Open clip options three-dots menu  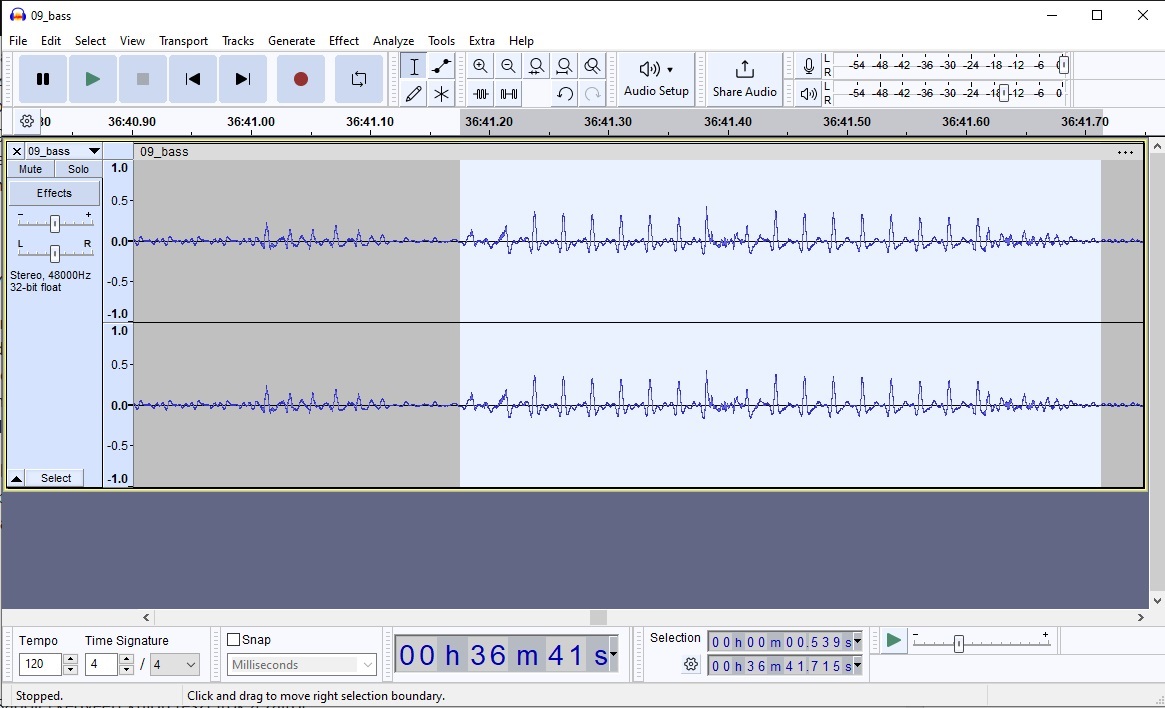pos(1125,152)
